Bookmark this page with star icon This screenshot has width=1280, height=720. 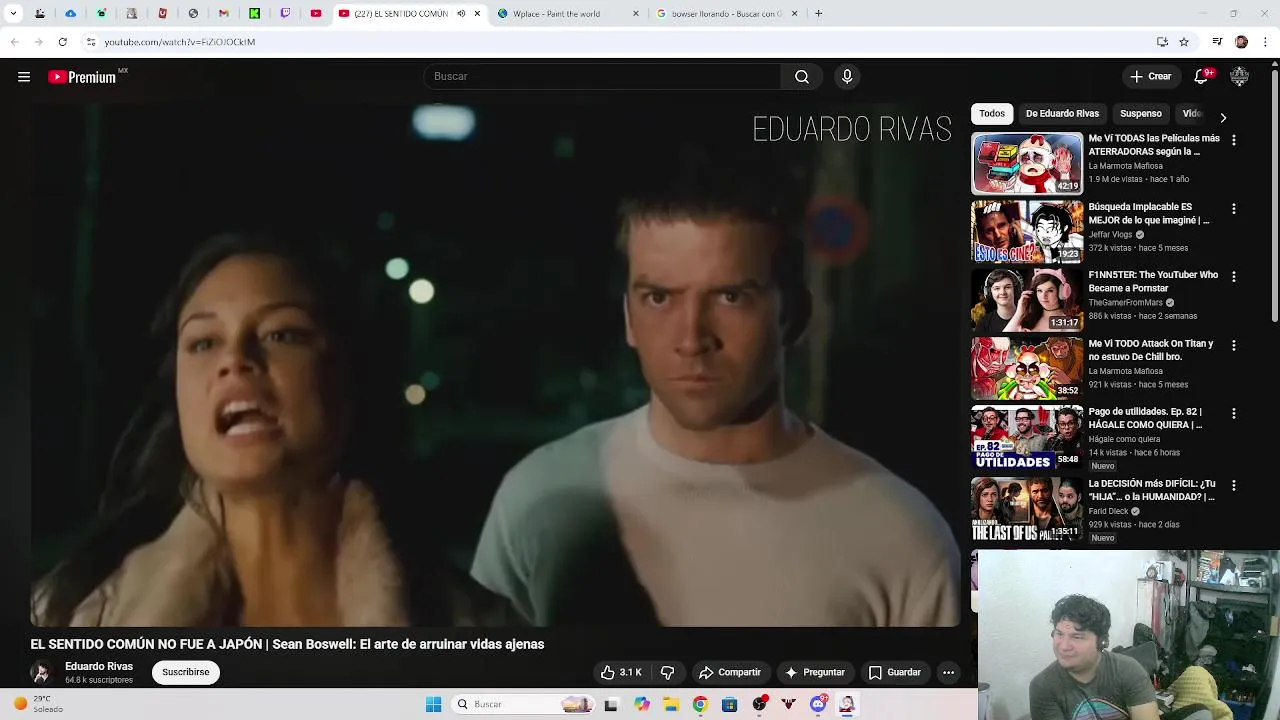[1184, 42]
